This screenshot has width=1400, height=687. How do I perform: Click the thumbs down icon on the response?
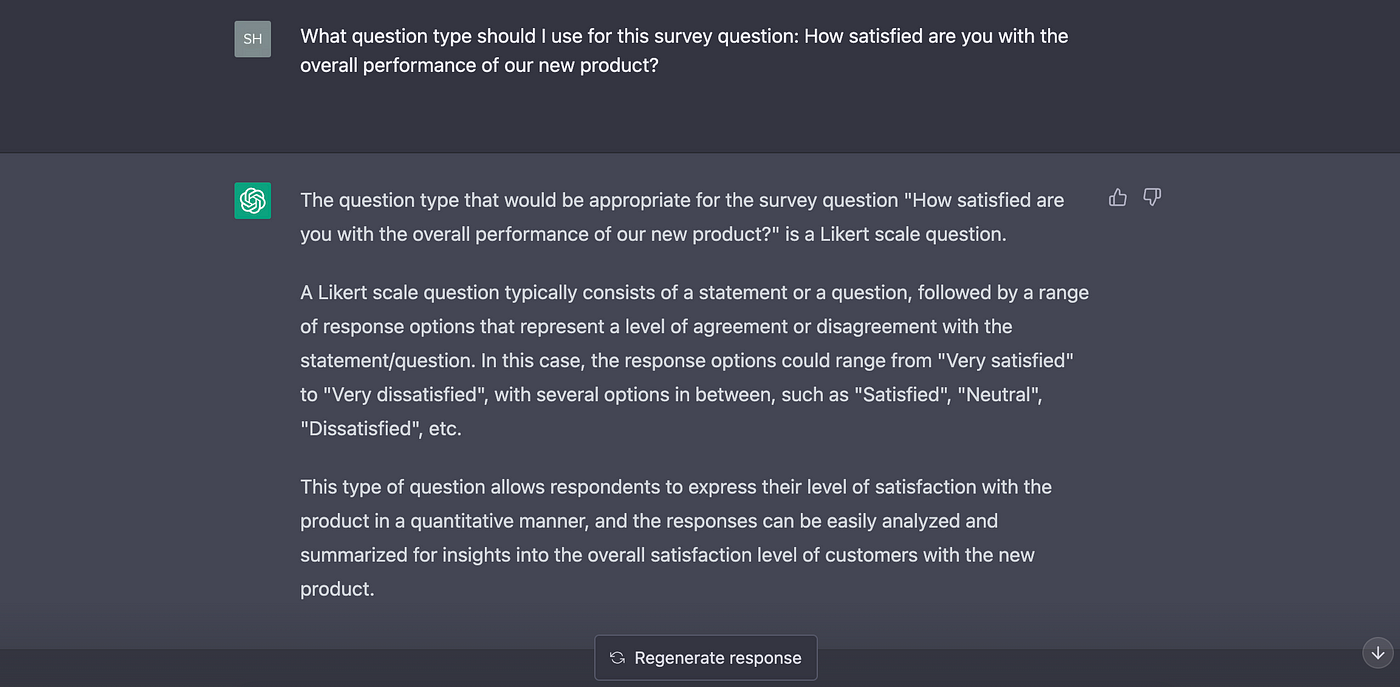pos(1152,198)
